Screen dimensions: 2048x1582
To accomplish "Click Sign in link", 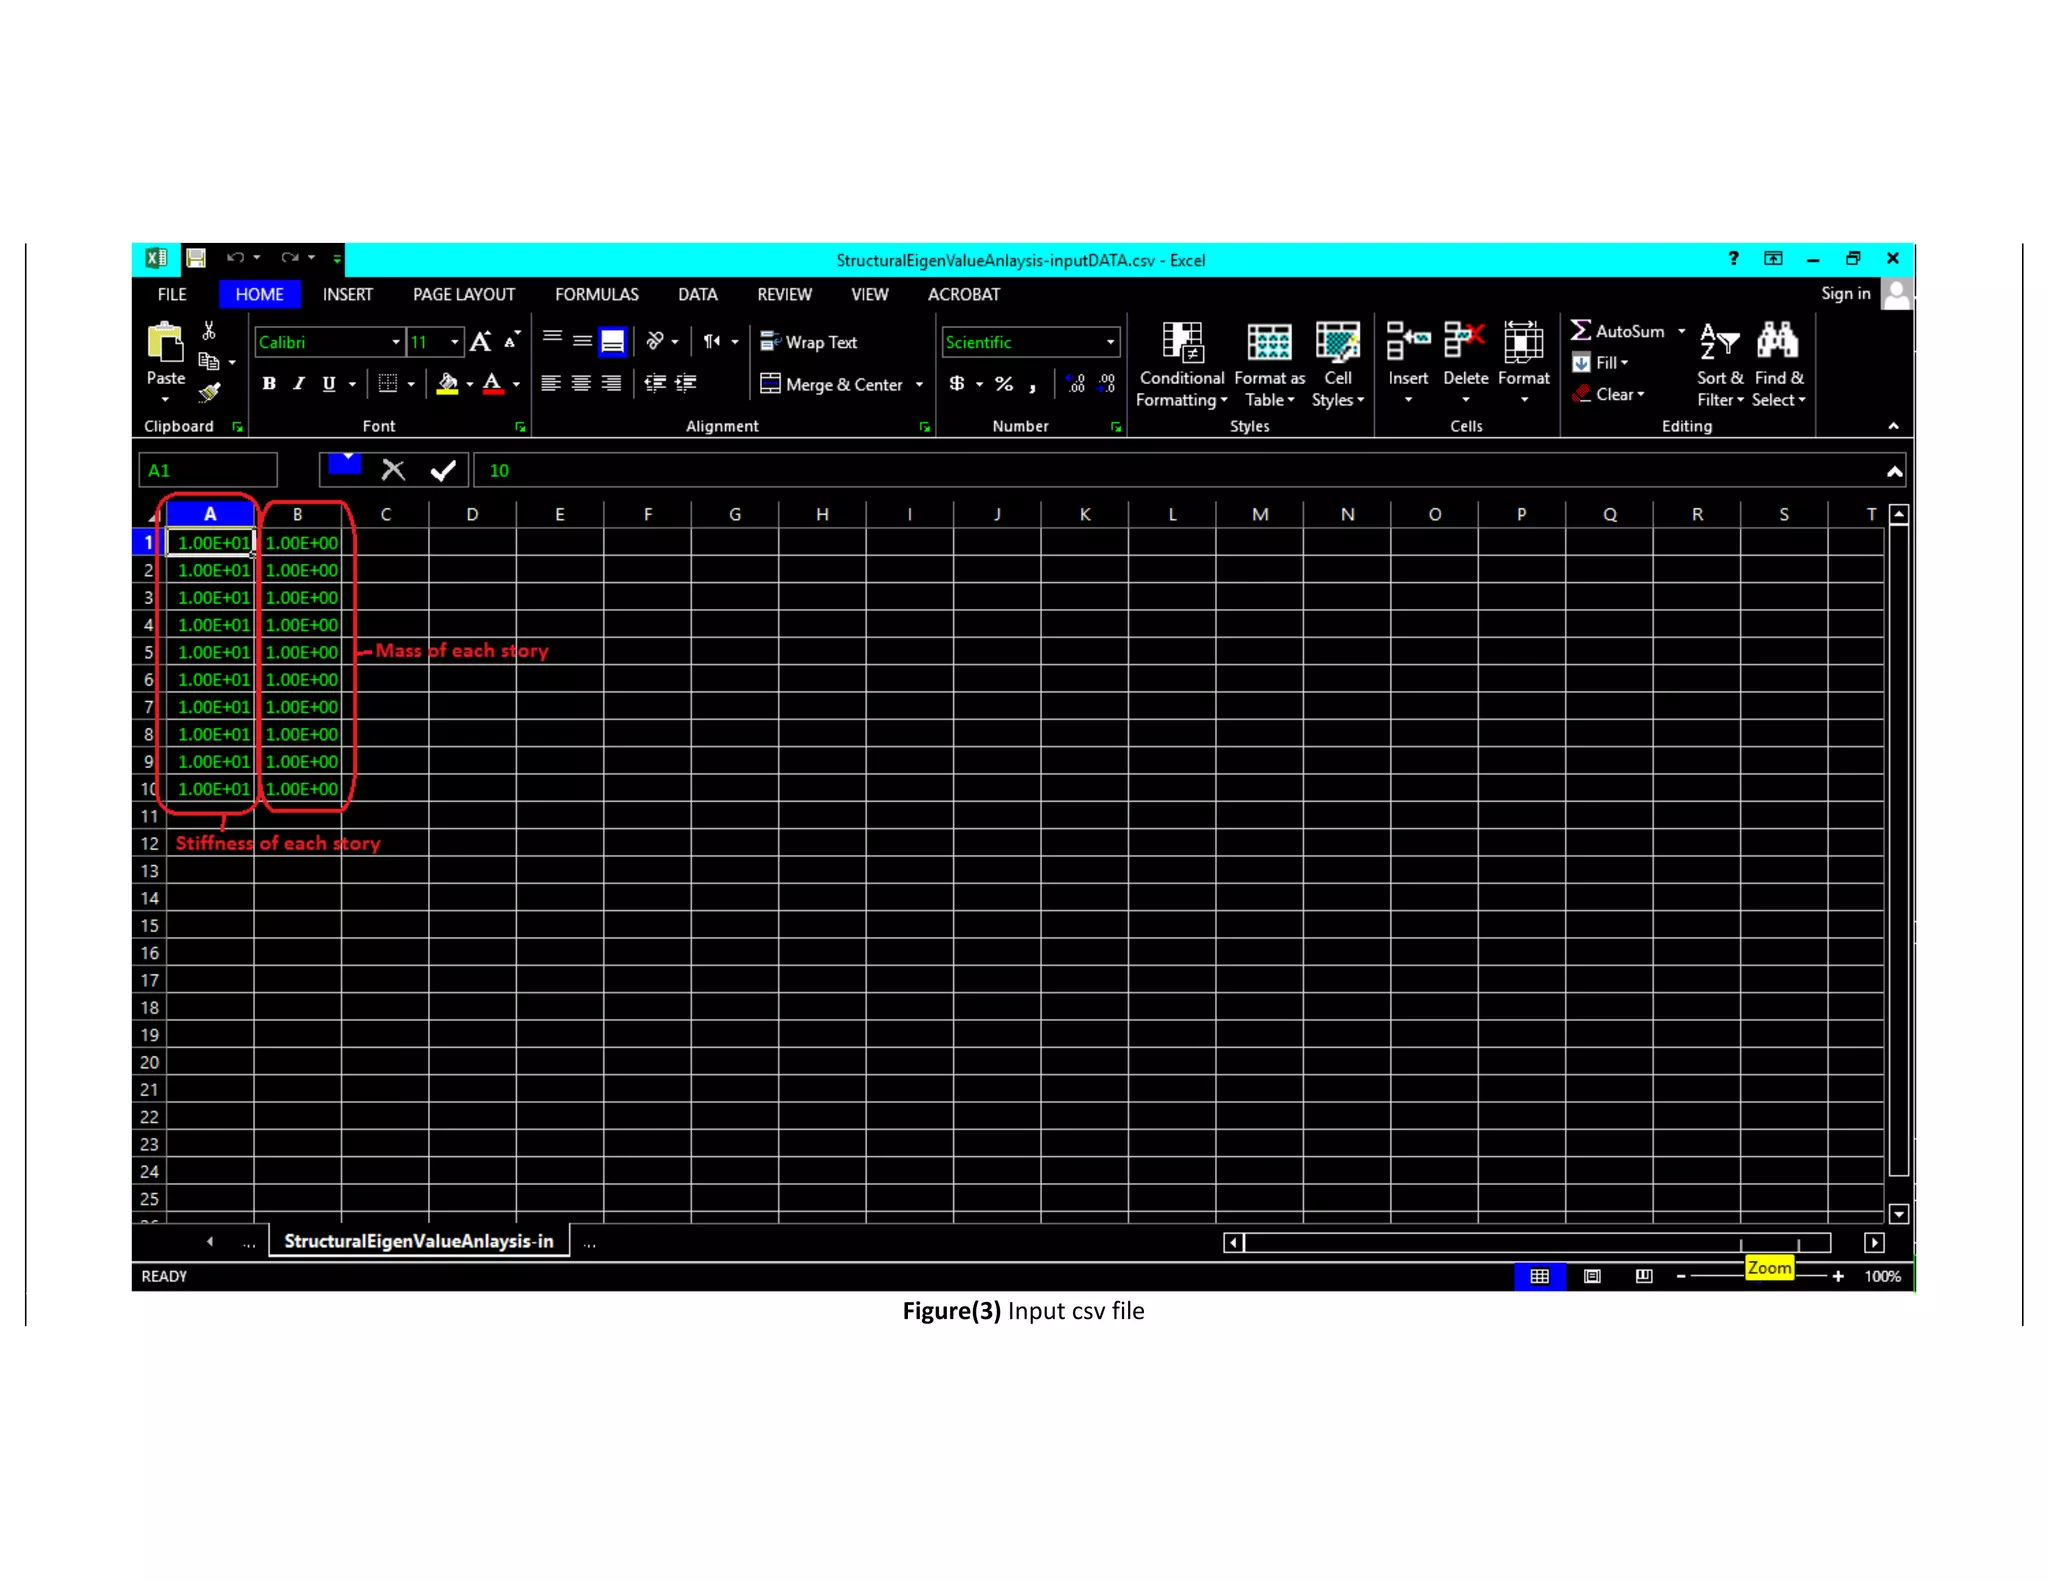I will click(1845, 293).
